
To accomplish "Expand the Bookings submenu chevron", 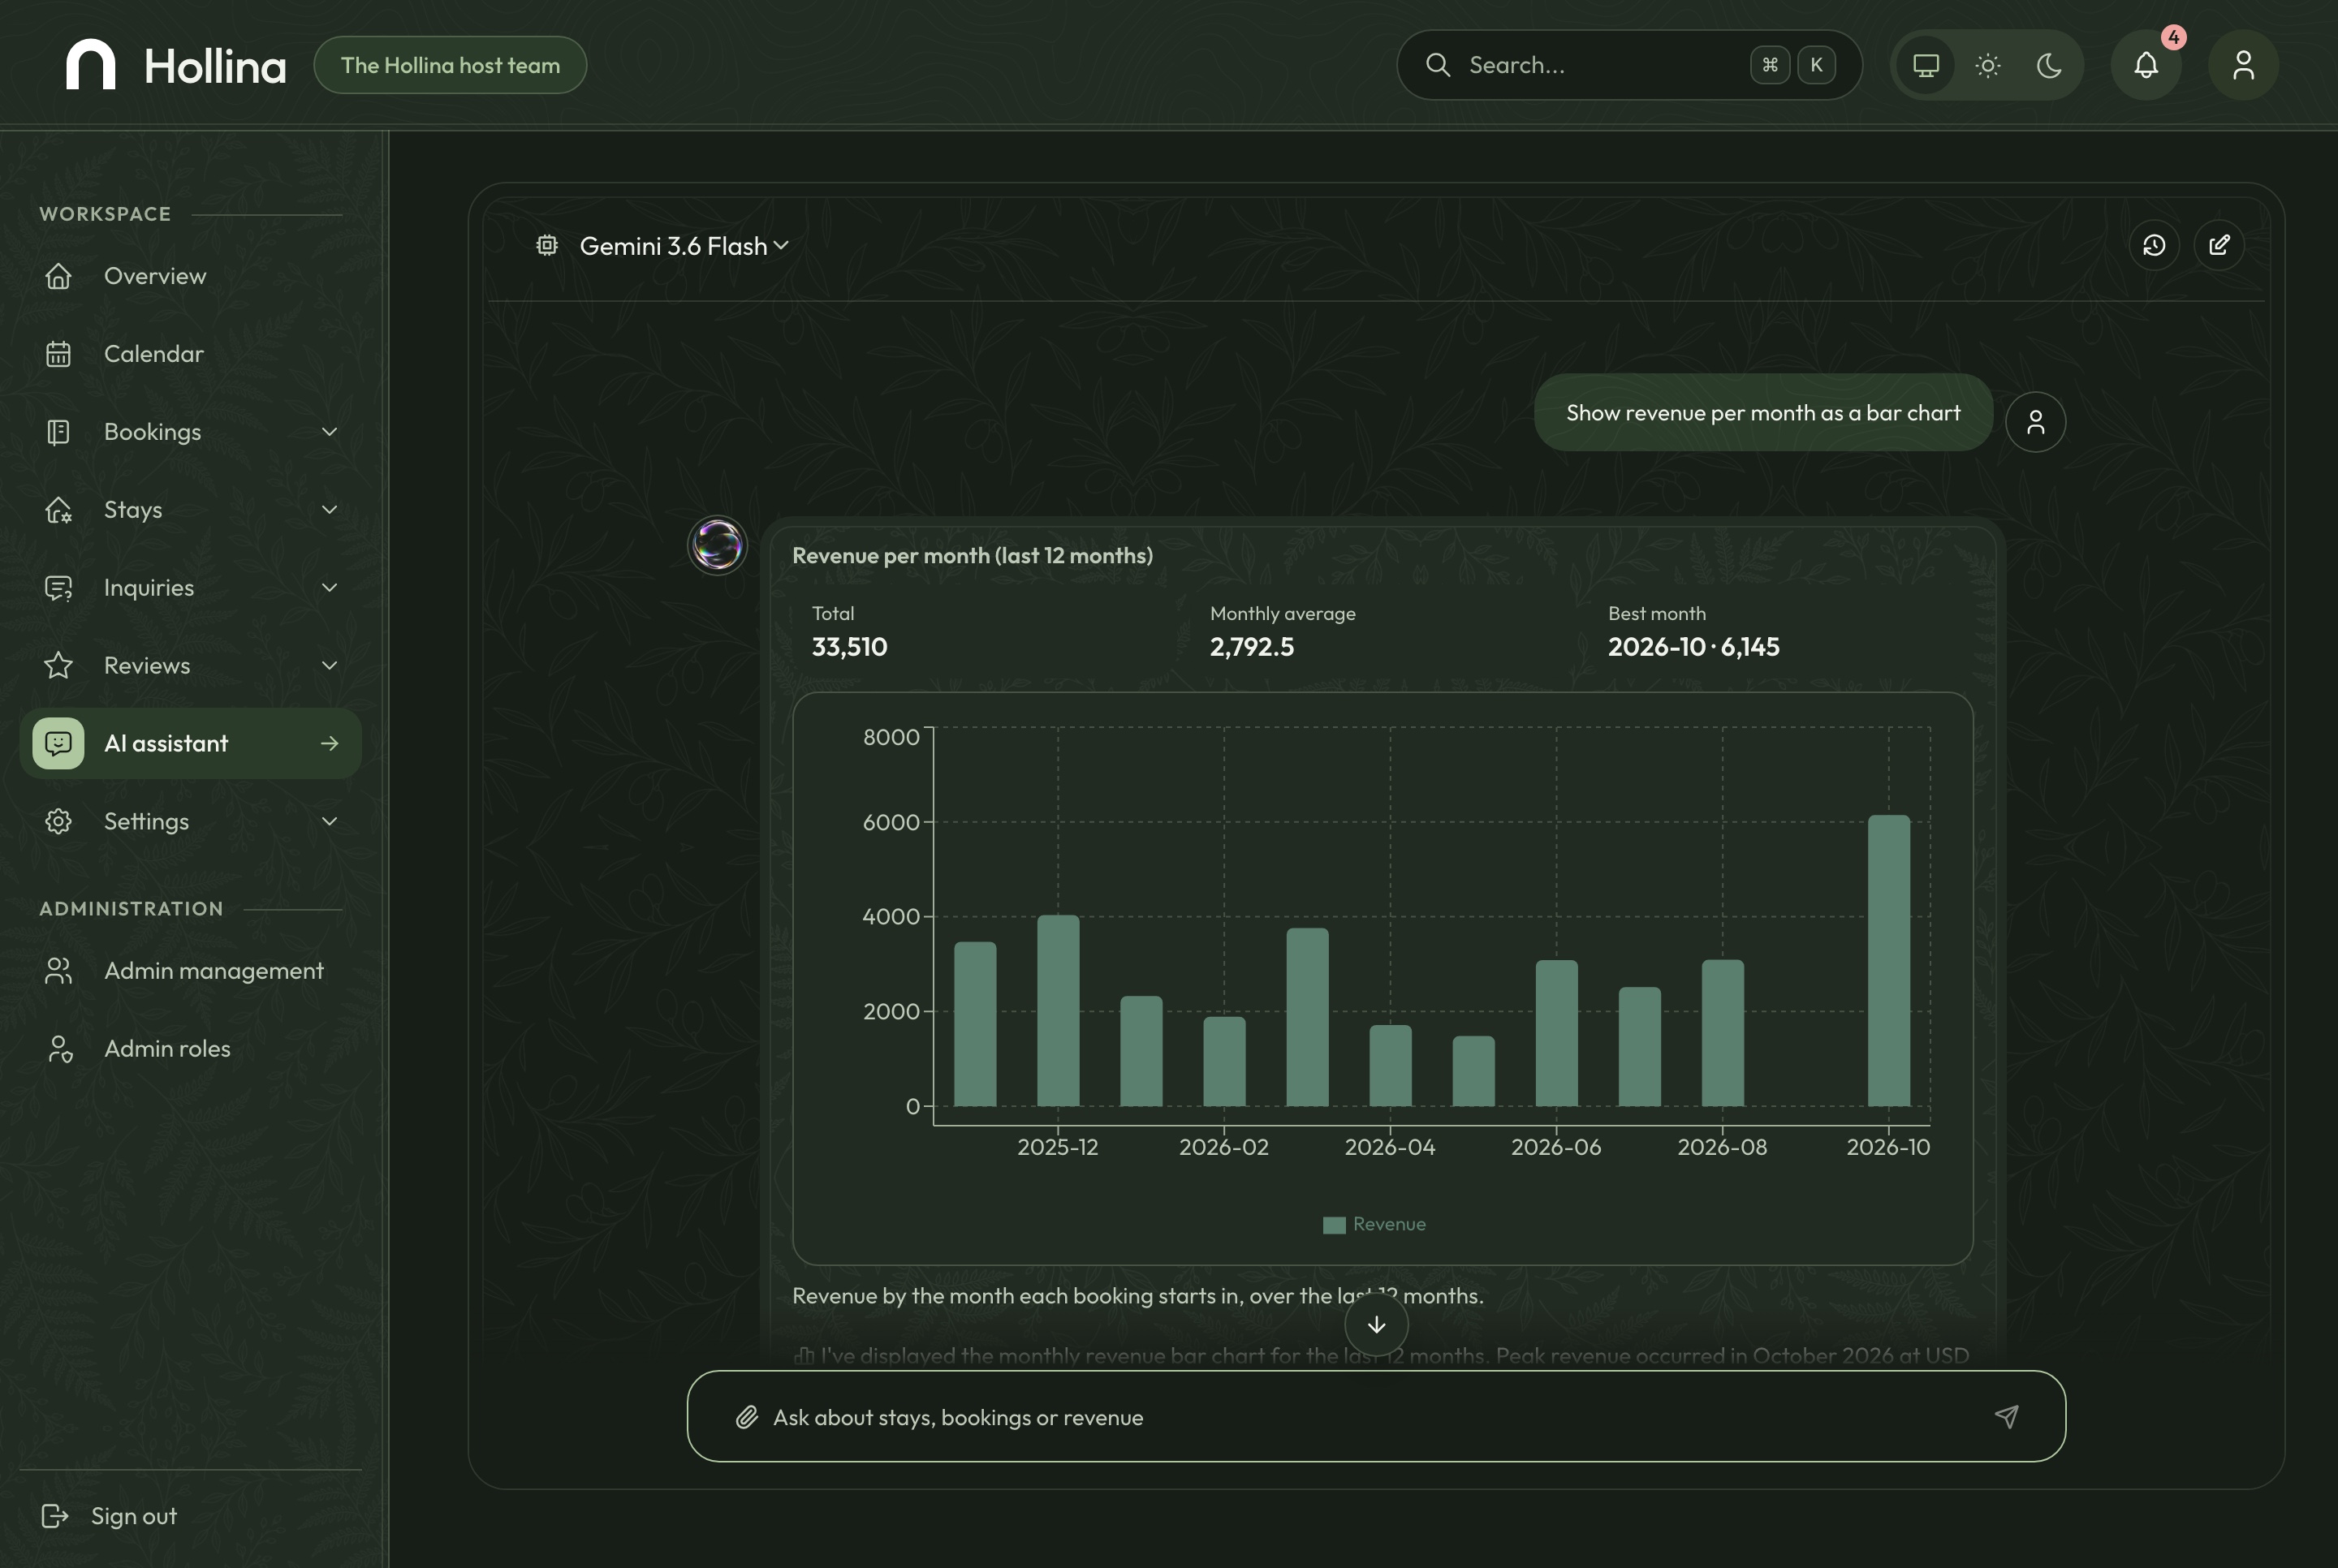I will [329, 431].
